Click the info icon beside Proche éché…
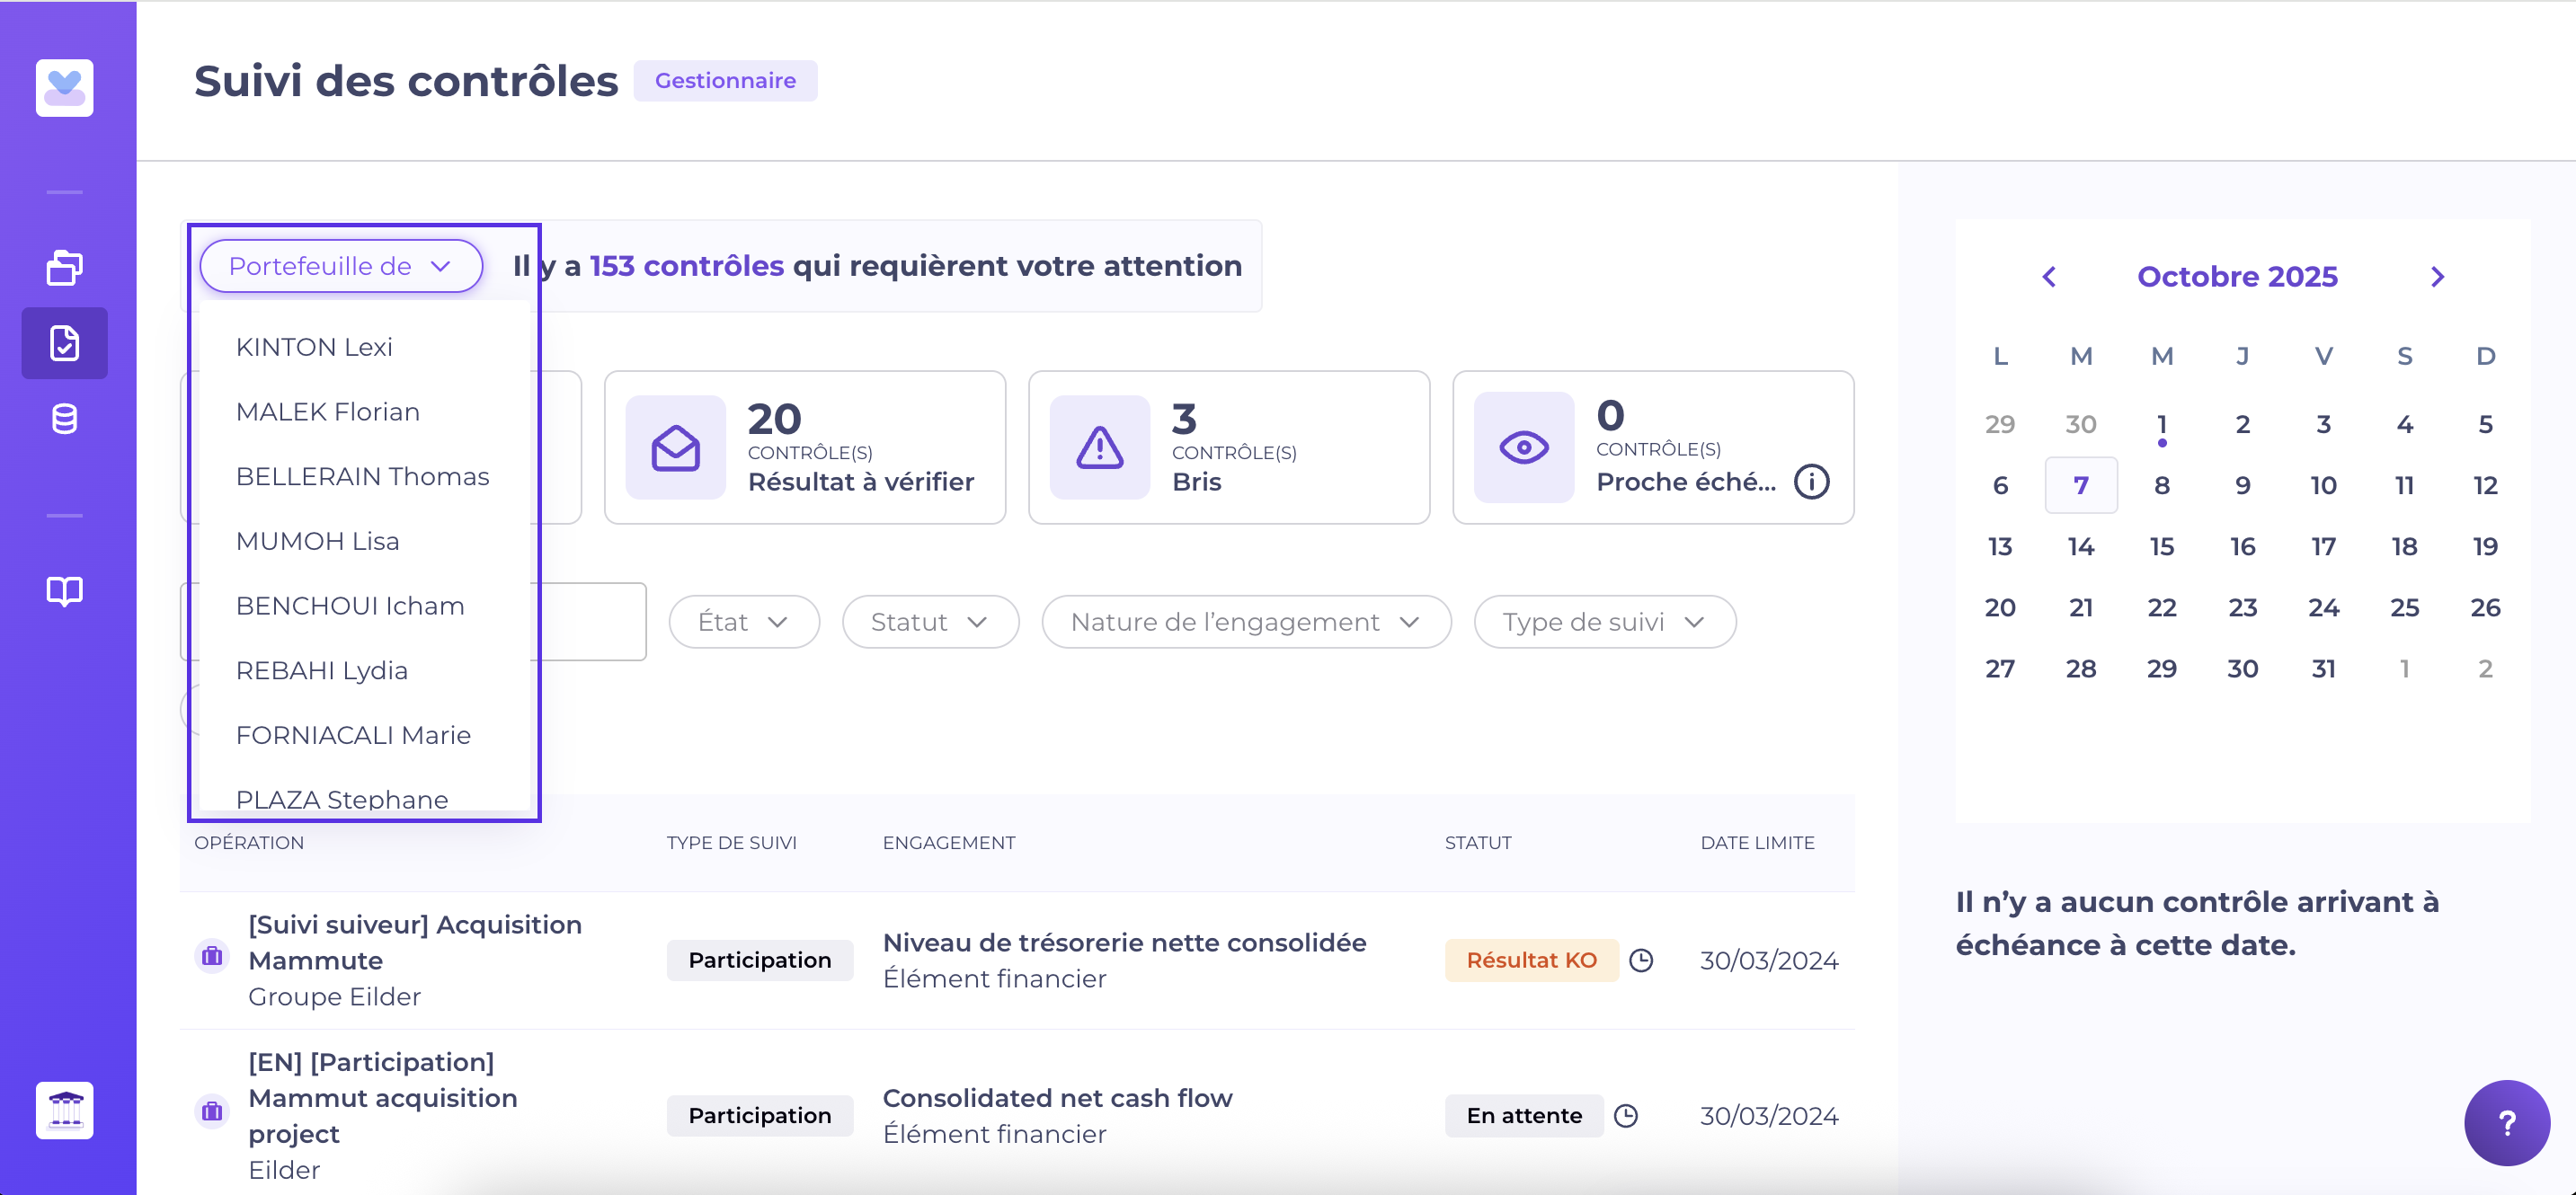Screen dimensions: 2576x1195 1811,482
